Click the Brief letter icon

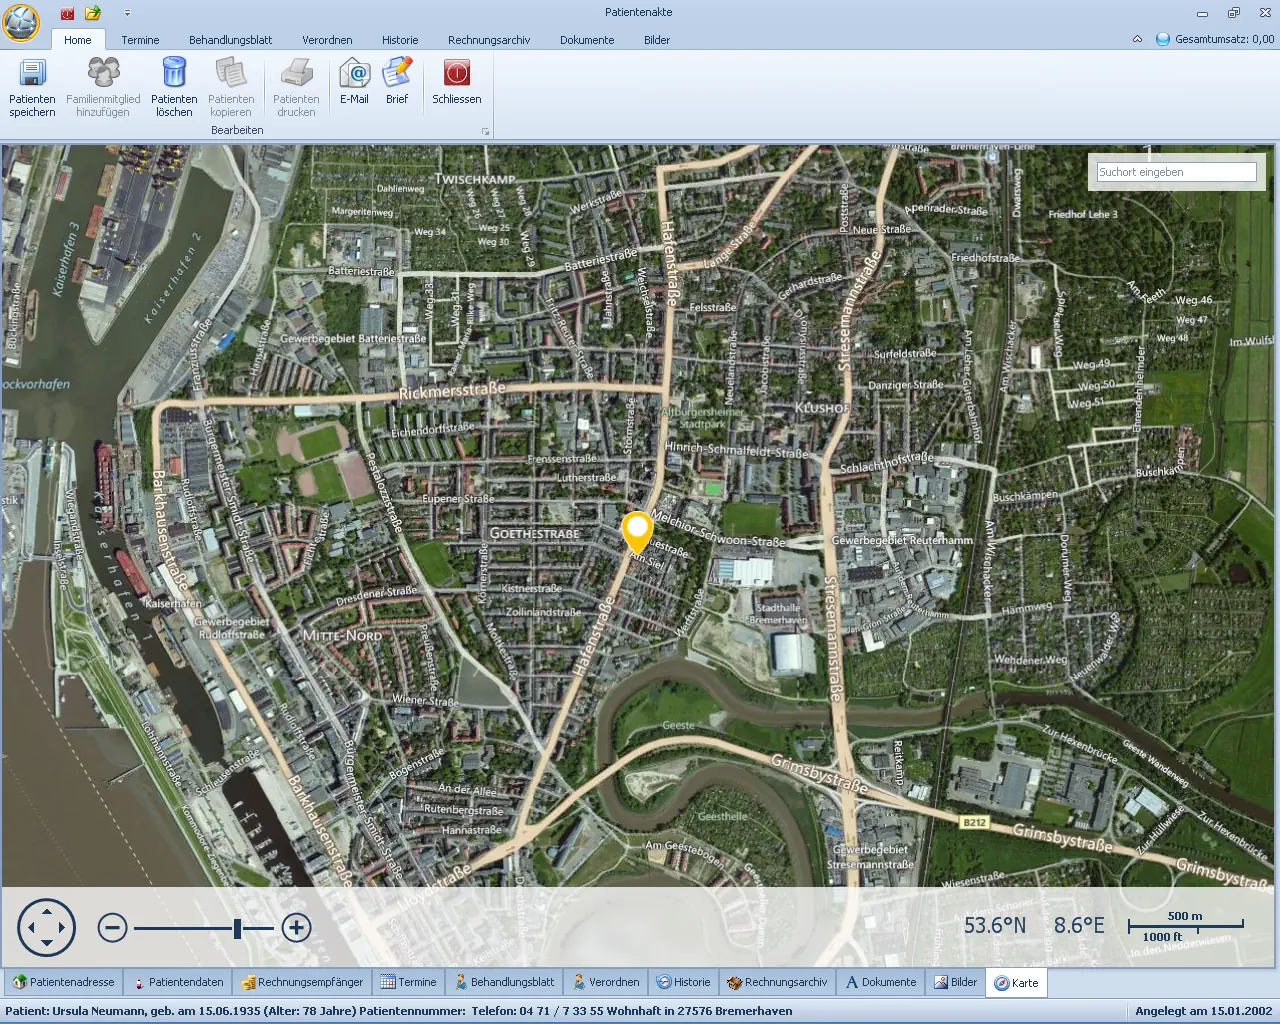(x=397, y=74)
